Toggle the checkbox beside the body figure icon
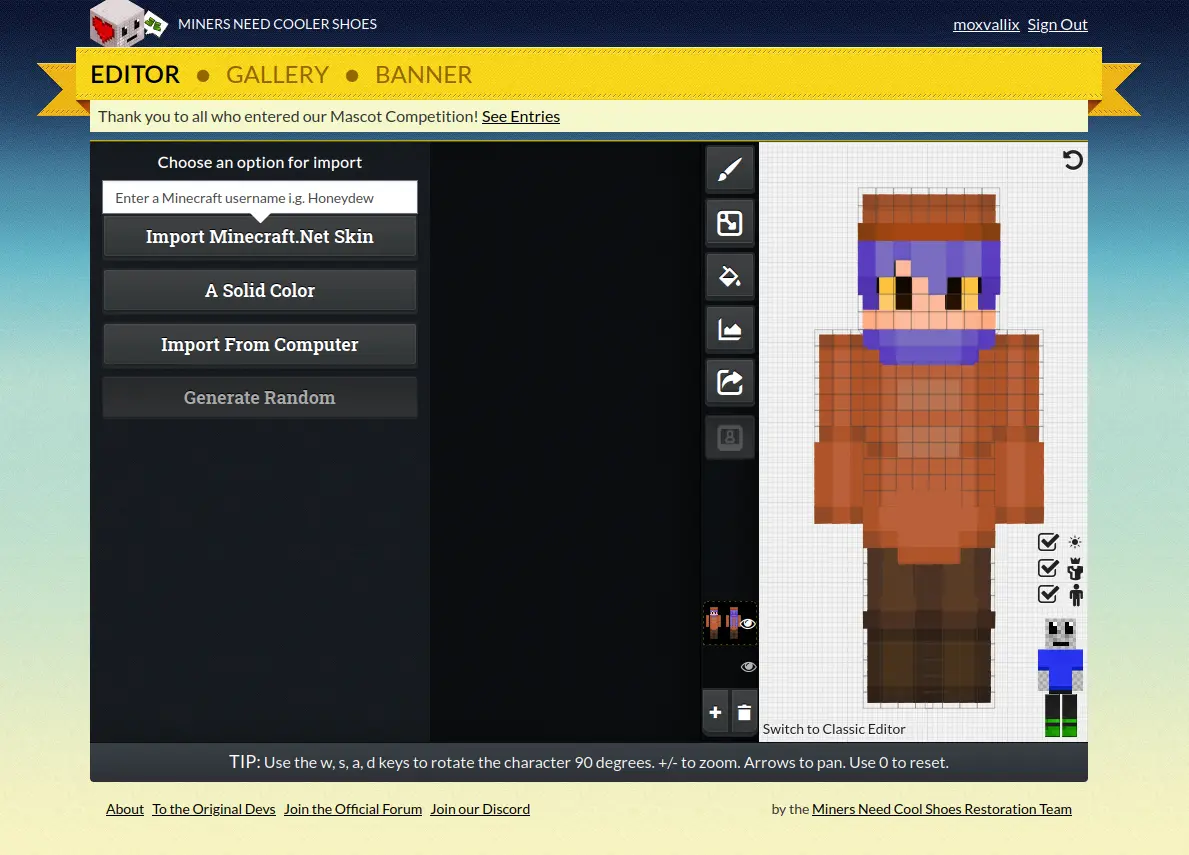Image resolution: width=1189 pixels, height=855 pixels. [1048, 594]
